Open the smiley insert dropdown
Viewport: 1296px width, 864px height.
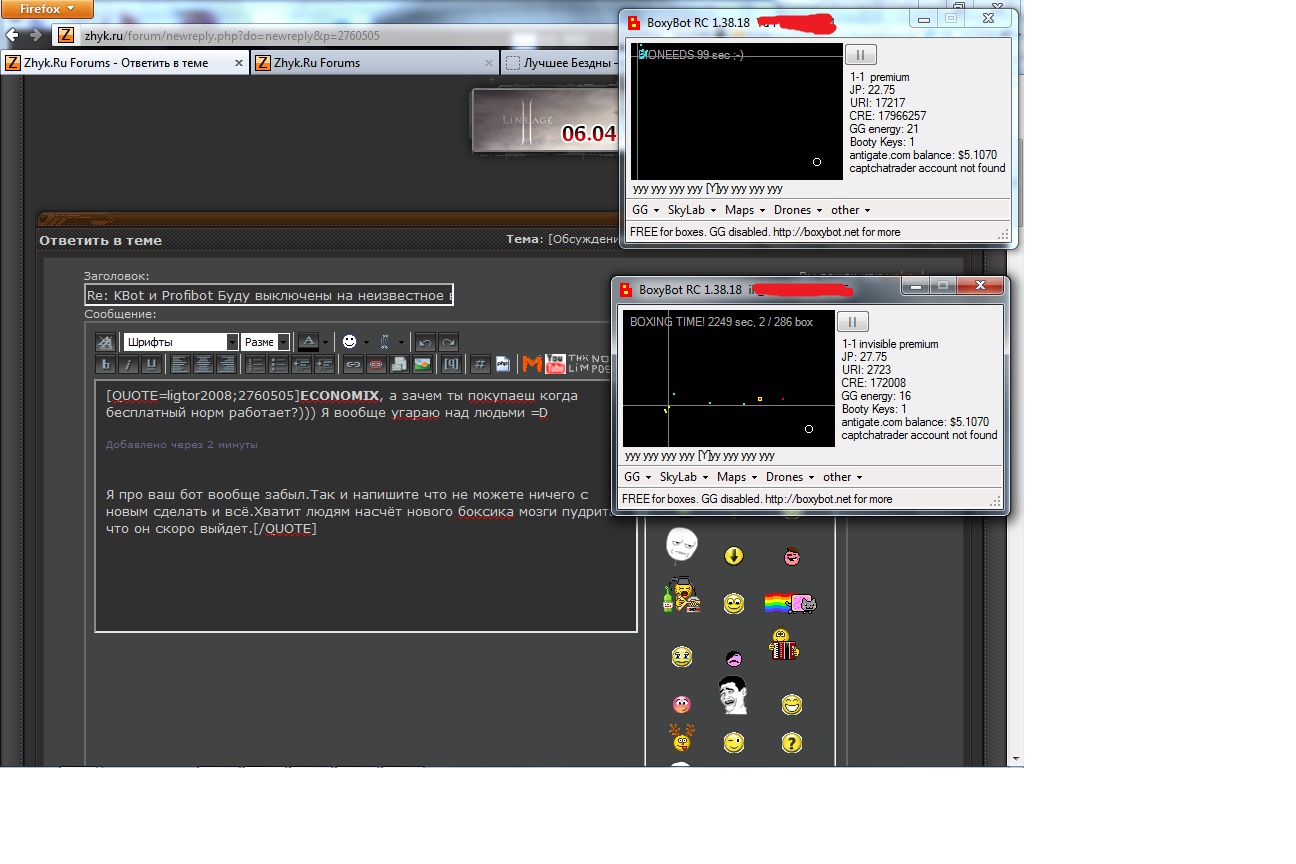[367, 342]
